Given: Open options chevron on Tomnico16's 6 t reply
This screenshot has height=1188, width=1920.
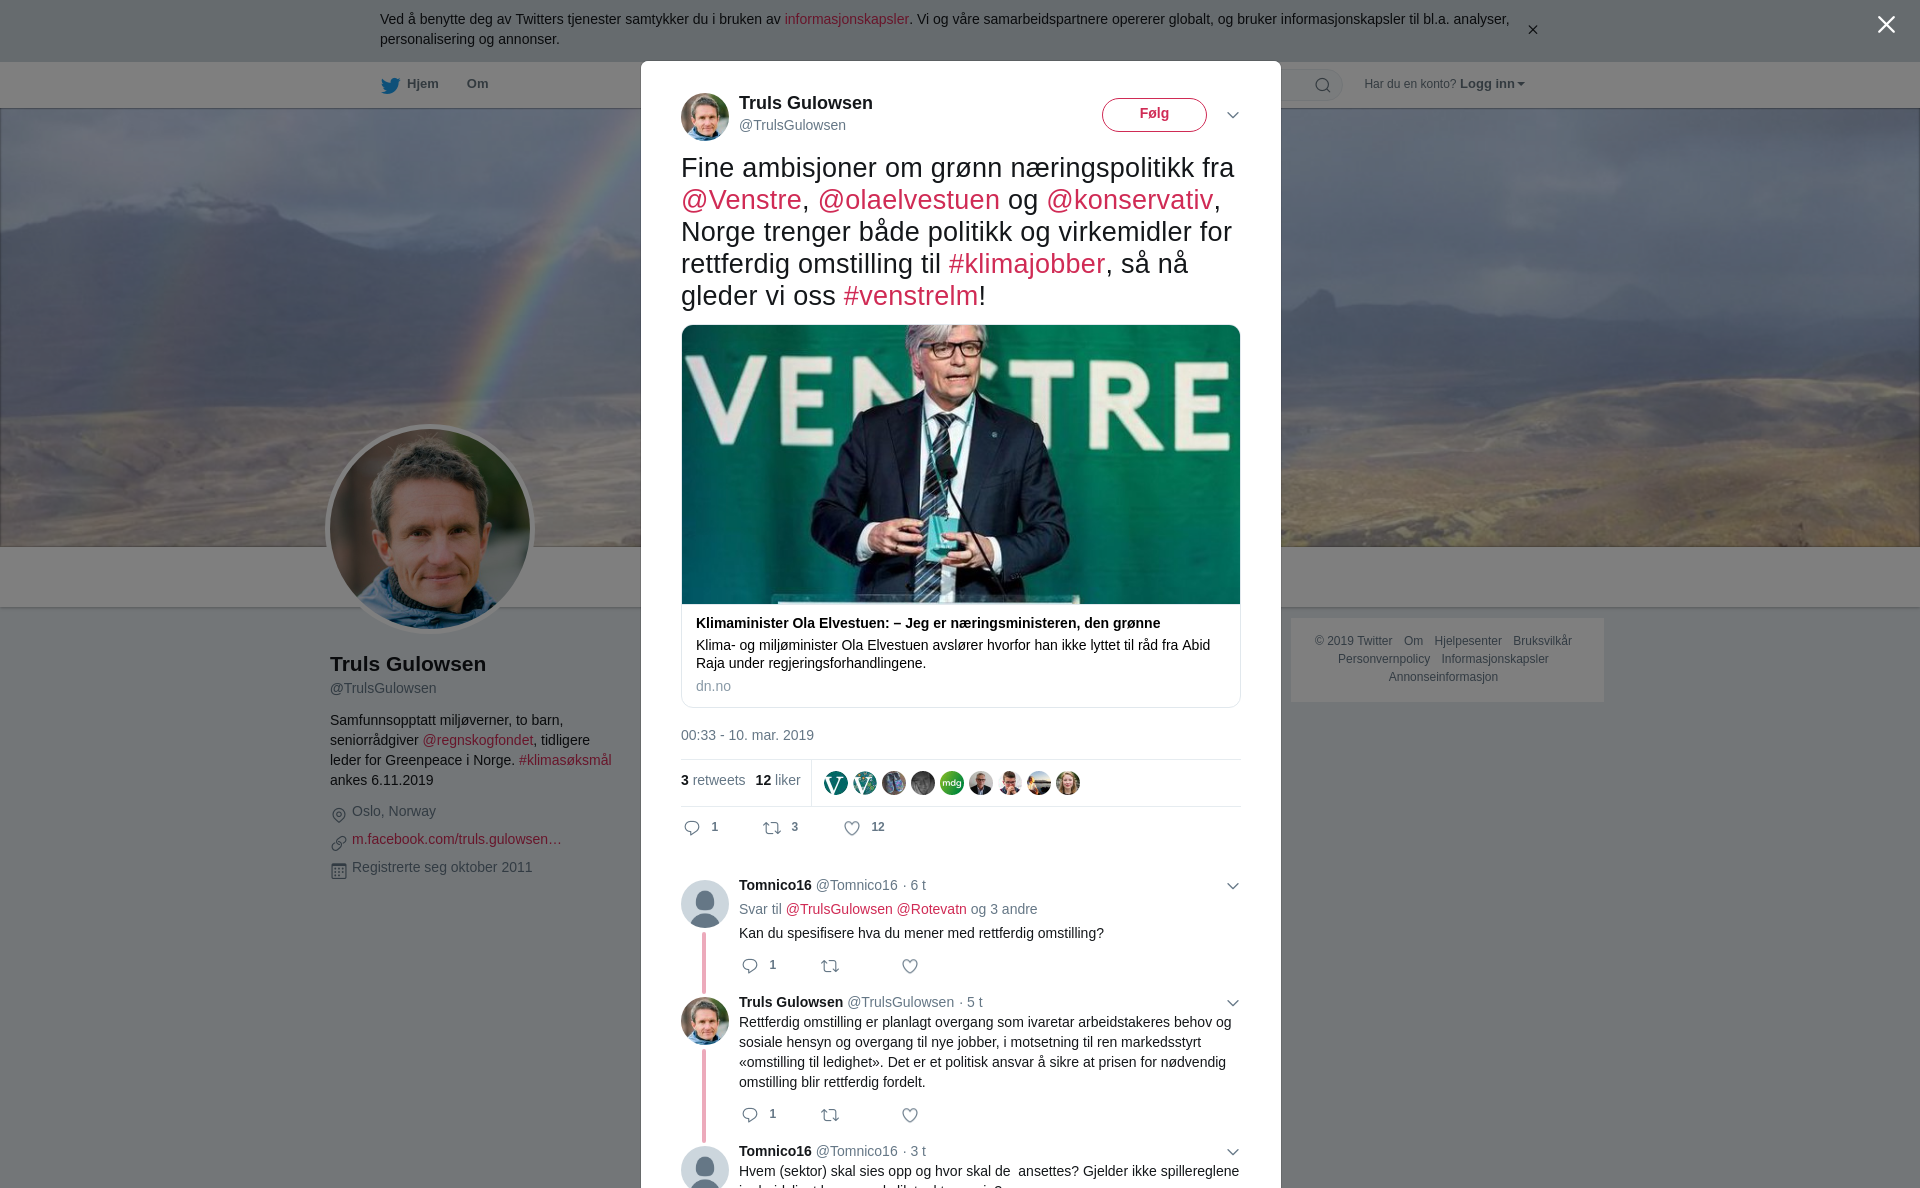Looking at the screenshot, I should pyautogui.click(x=1233, y=886).
